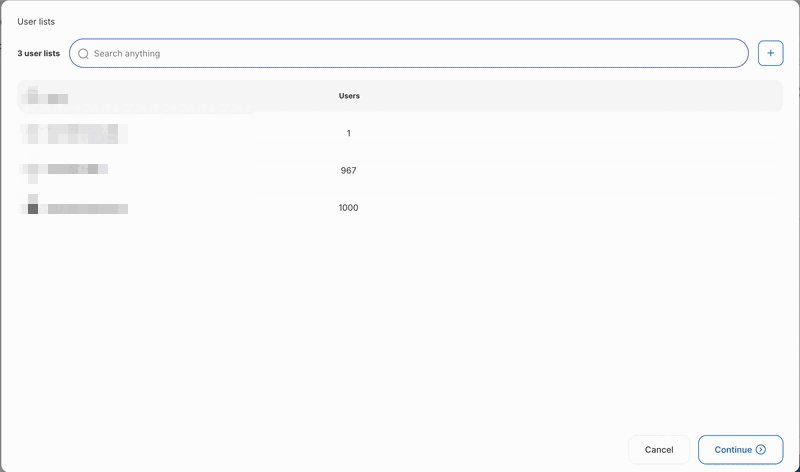
Task: Click the 'User lists' dialog title
Action: (x=36, y=21)
